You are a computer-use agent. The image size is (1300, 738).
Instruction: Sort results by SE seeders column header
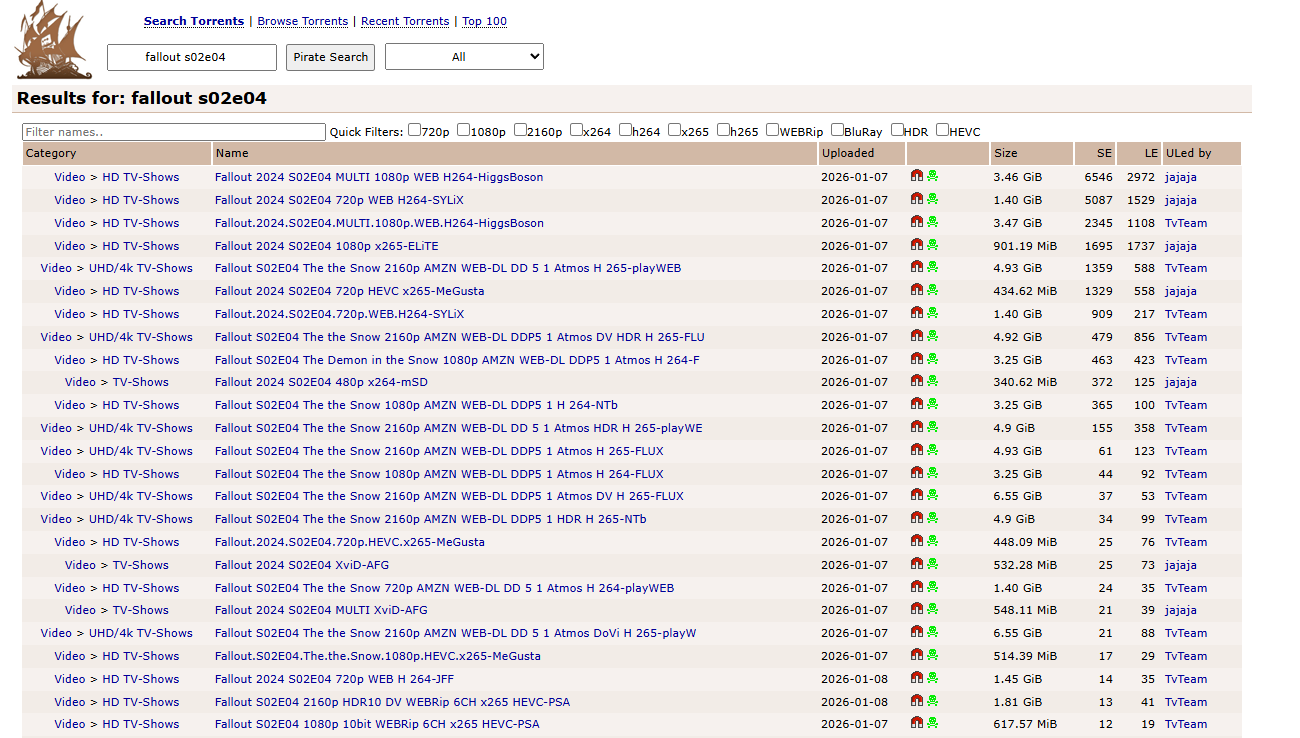[x=1104, y=153]
